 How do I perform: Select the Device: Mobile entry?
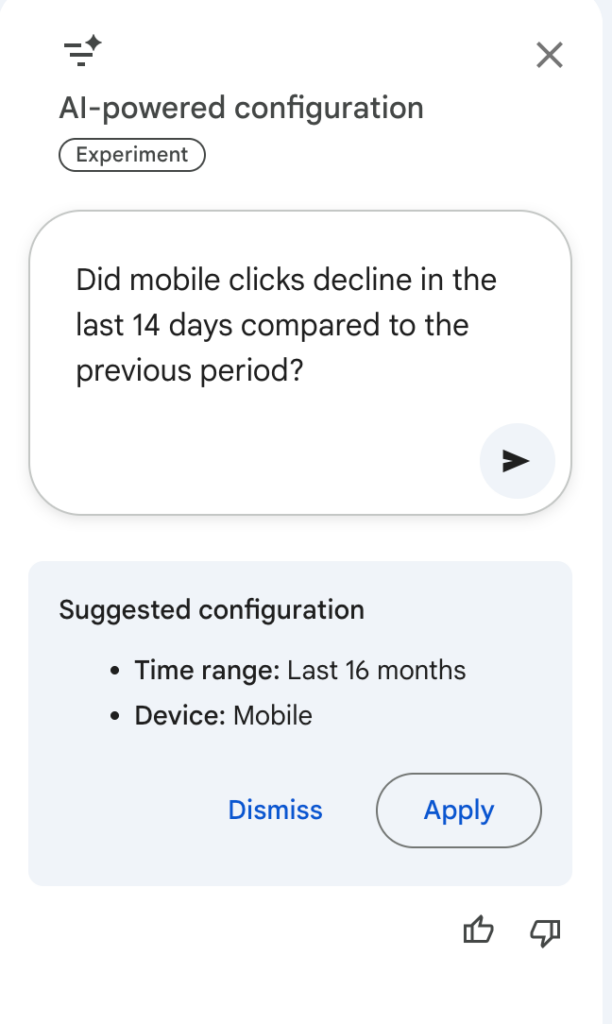click(222, 715)
